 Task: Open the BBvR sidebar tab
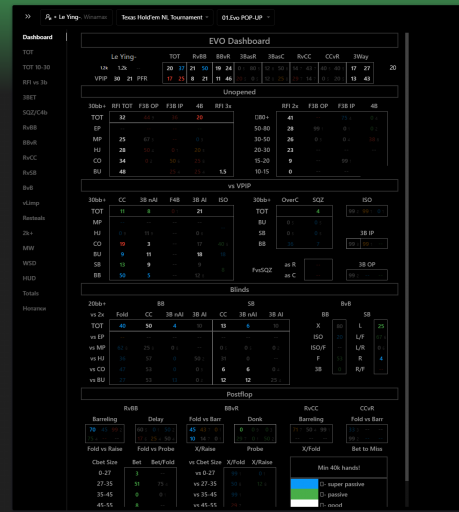[30, 142]
